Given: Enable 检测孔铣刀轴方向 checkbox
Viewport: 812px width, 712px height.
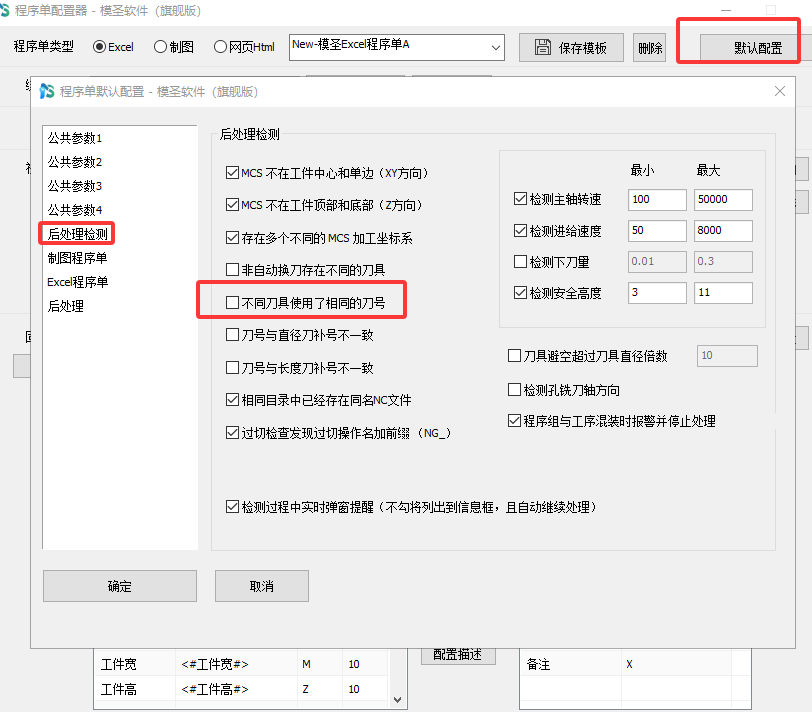Looking at the screenshot, I should pyautogui.click(x=514, y=389).
